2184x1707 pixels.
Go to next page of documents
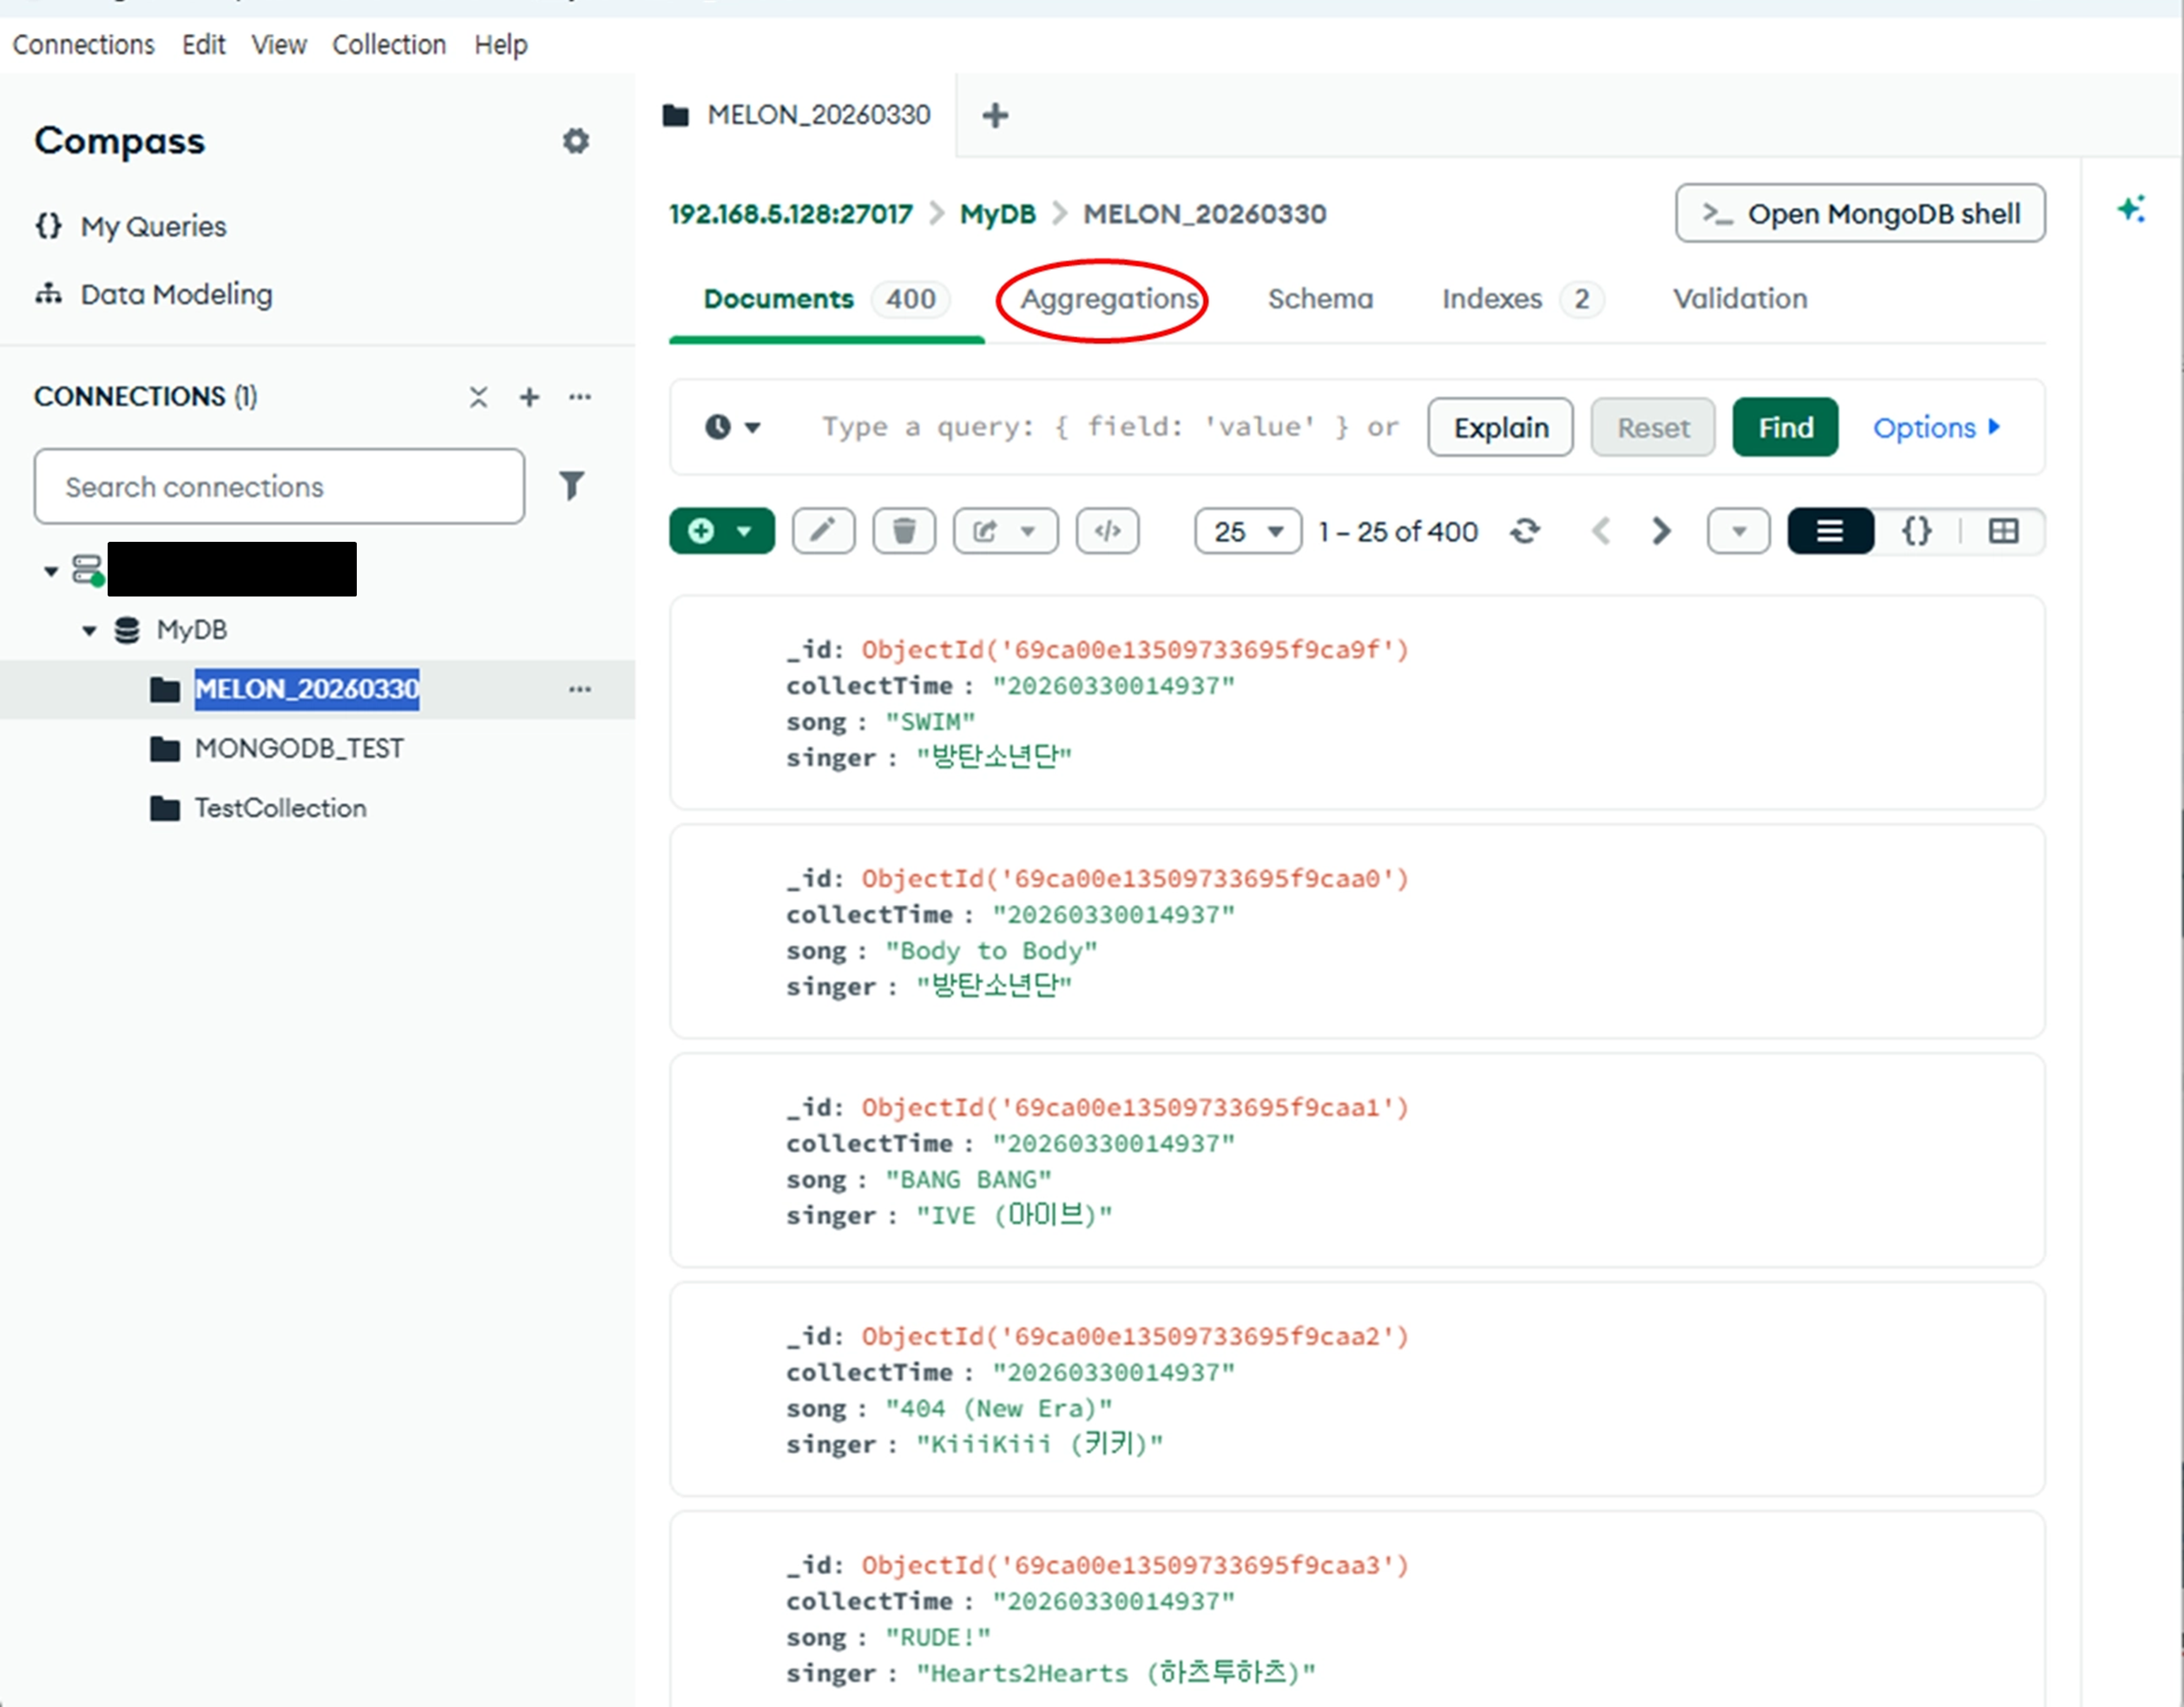[1661, 530]
